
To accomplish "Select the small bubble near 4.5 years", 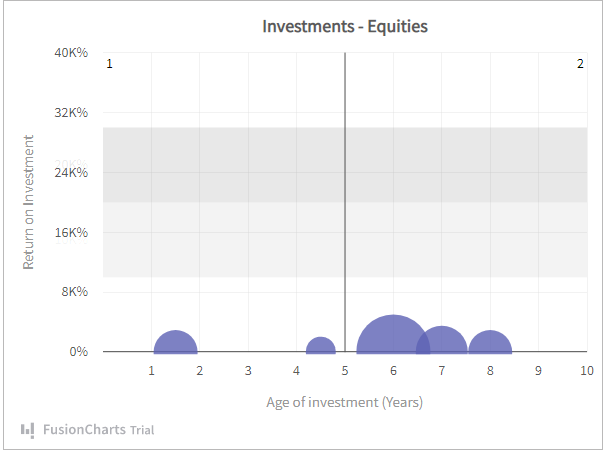I will (320, 347).
